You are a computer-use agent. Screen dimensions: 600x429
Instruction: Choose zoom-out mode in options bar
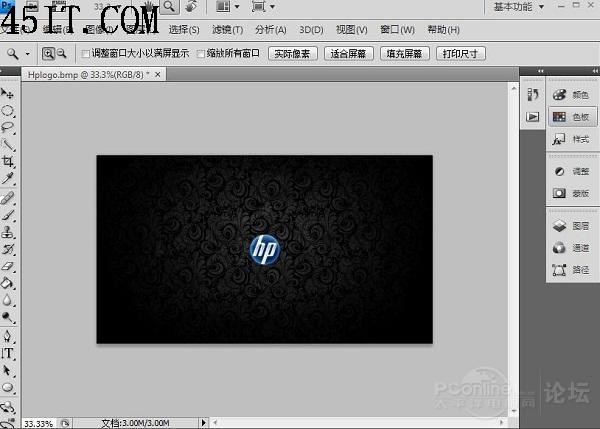pos(61,54)
